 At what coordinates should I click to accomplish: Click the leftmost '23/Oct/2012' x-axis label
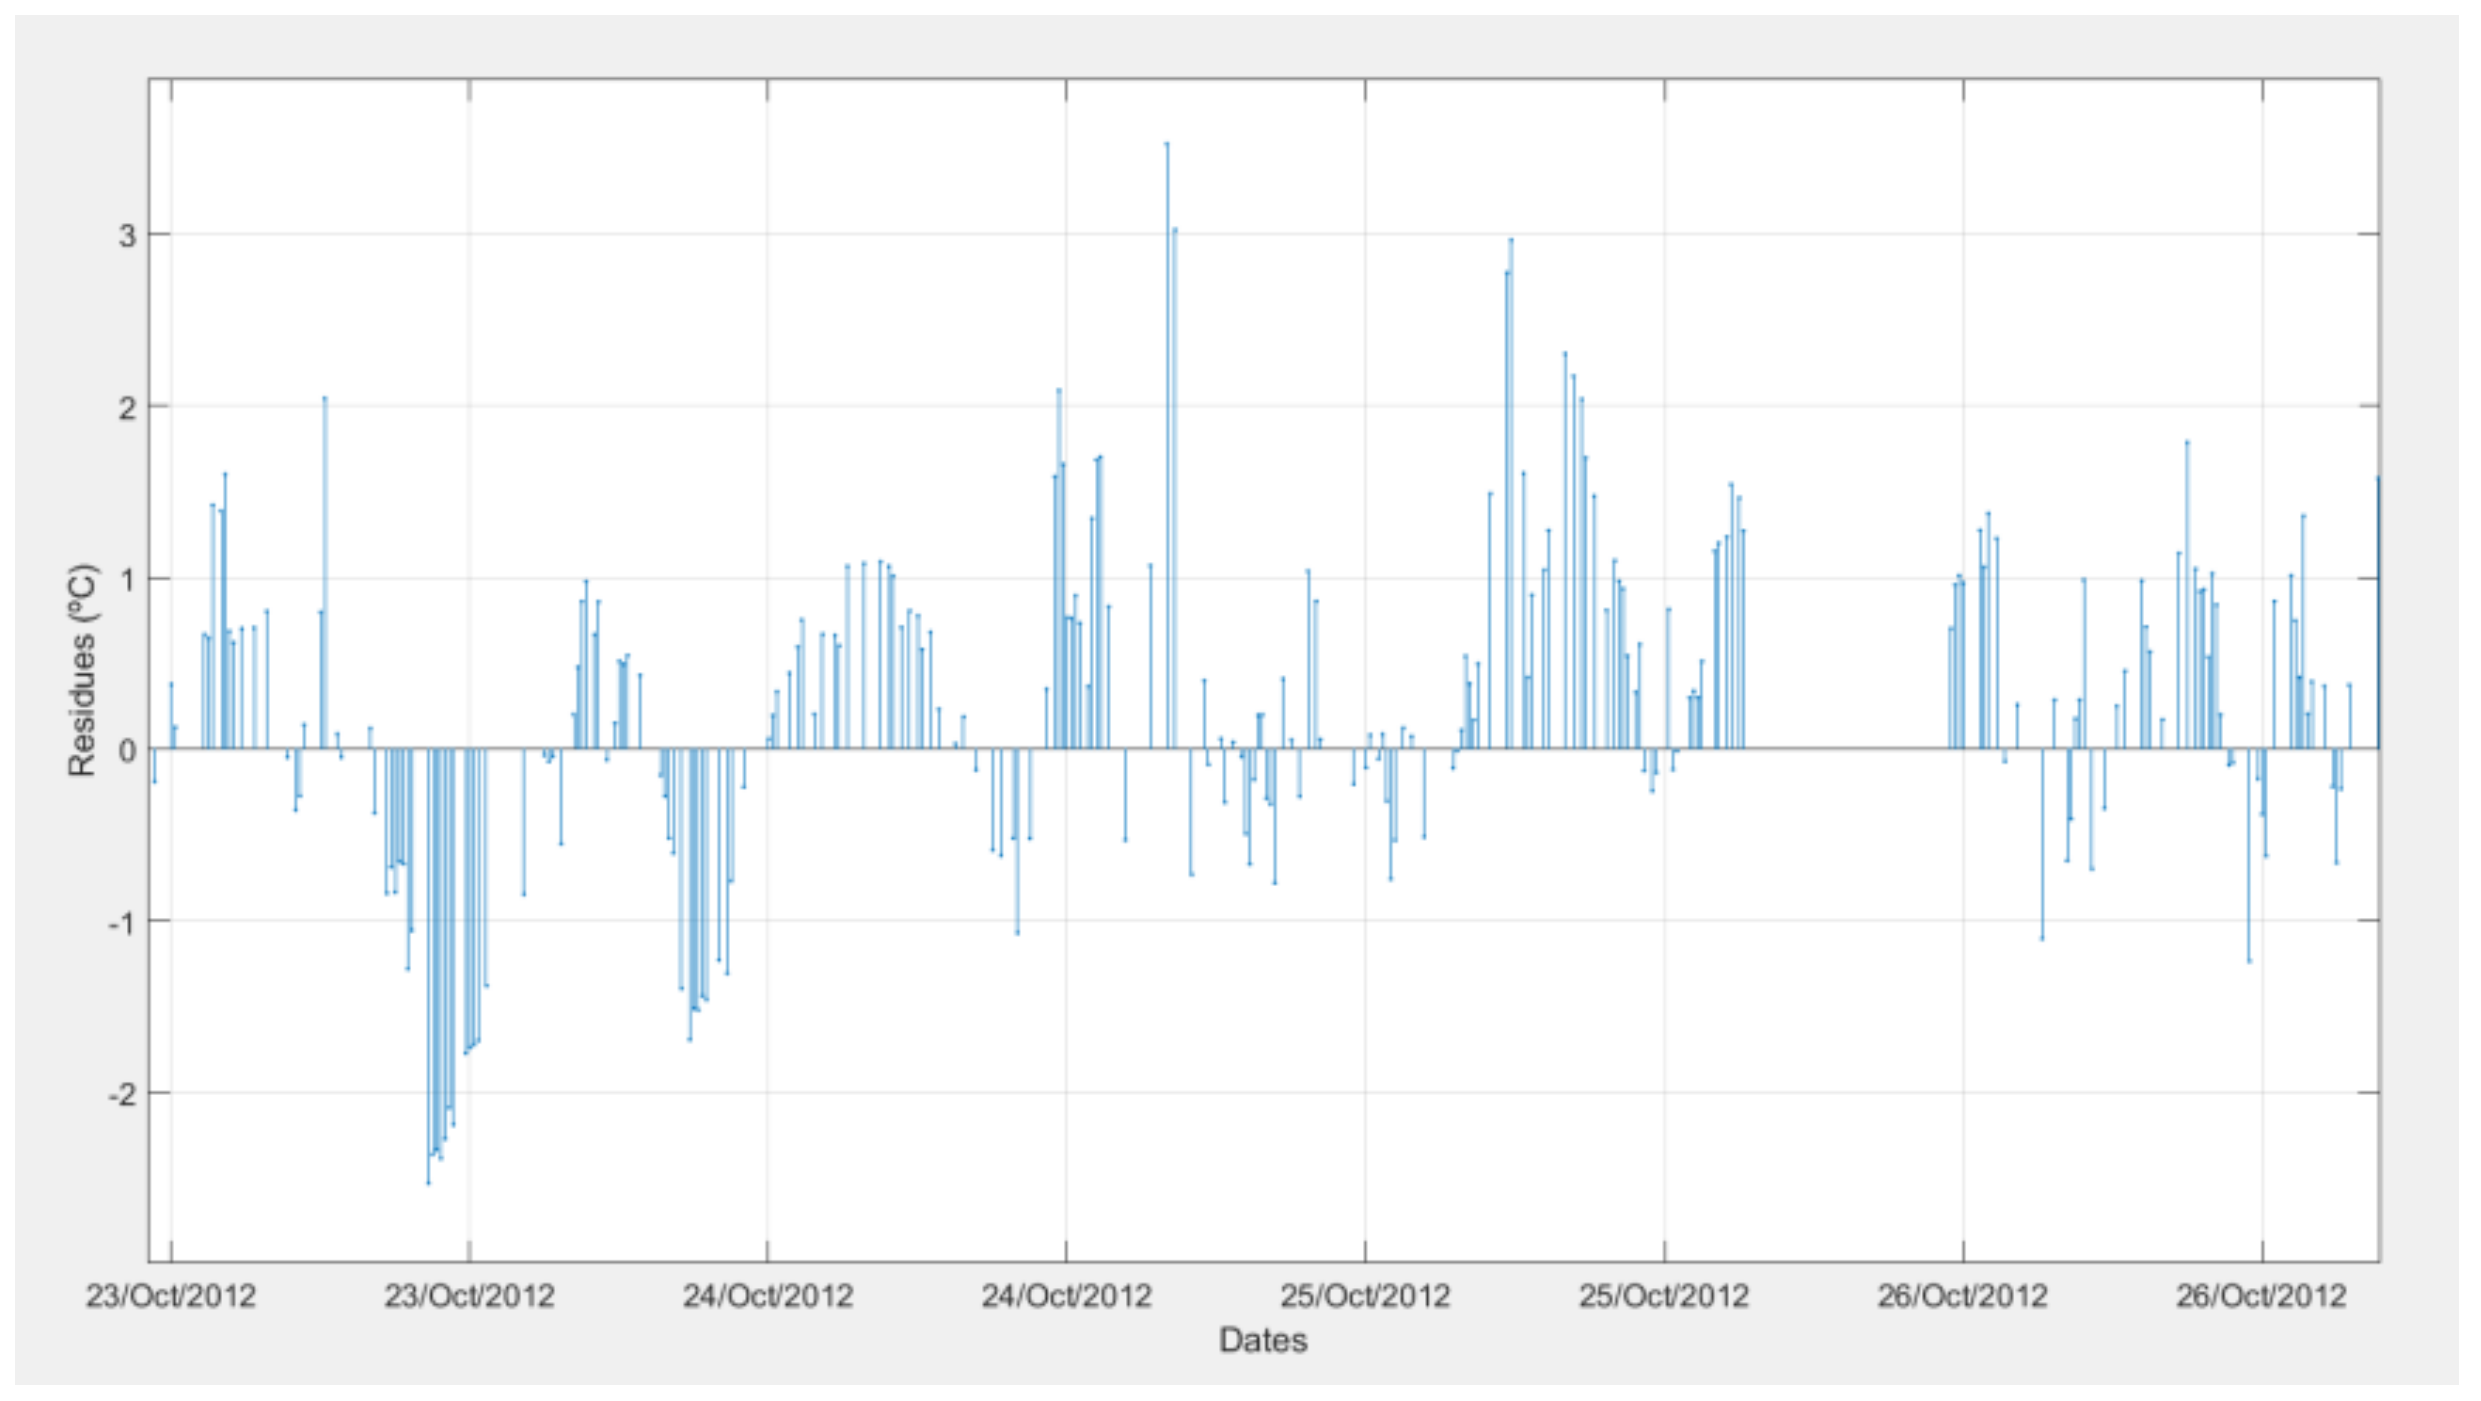point(171,1296)
